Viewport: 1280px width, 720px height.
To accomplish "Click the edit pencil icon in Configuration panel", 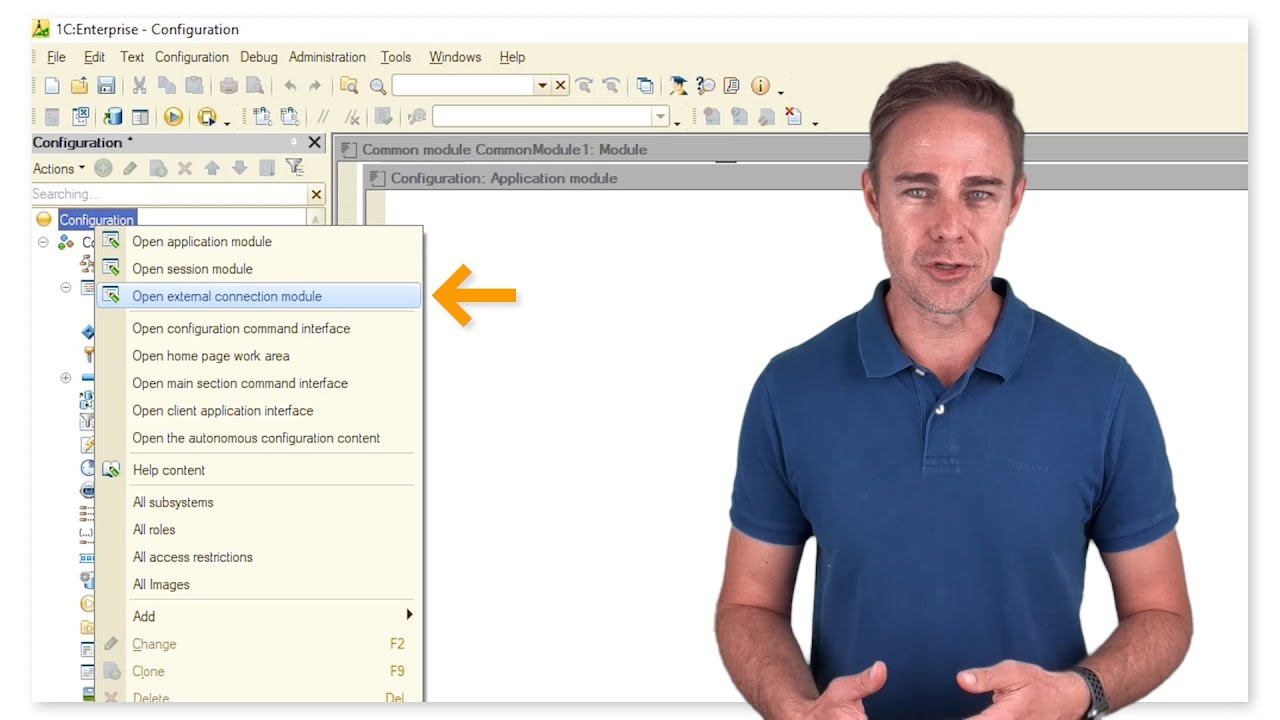I will [x=130, y=168].
